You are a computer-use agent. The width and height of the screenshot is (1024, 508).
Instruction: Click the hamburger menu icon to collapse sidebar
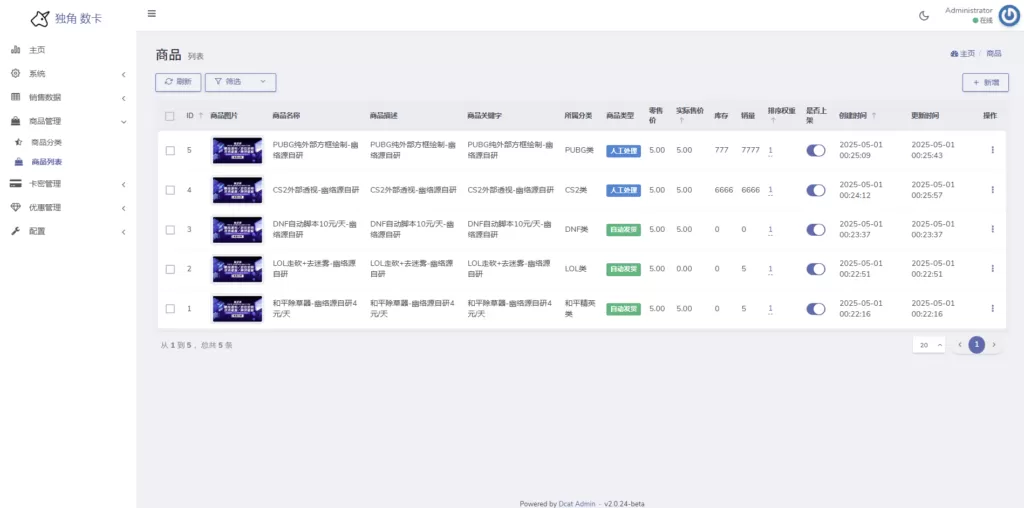[x=152, y=14]
